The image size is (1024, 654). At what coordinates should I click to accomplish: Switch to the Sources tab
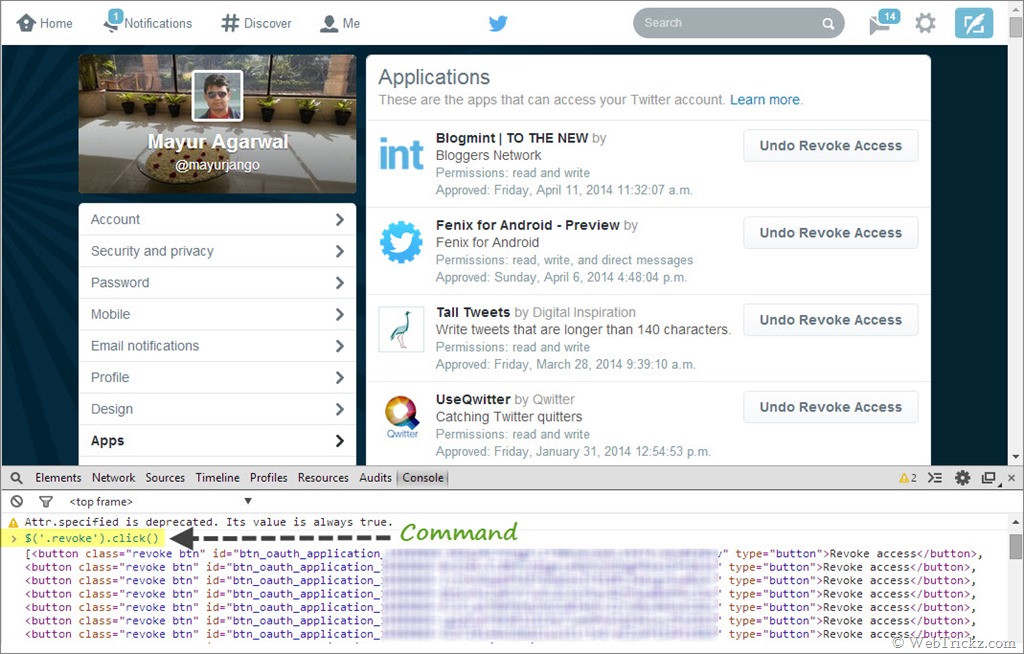pyautogui.click(x=165, y=478)
